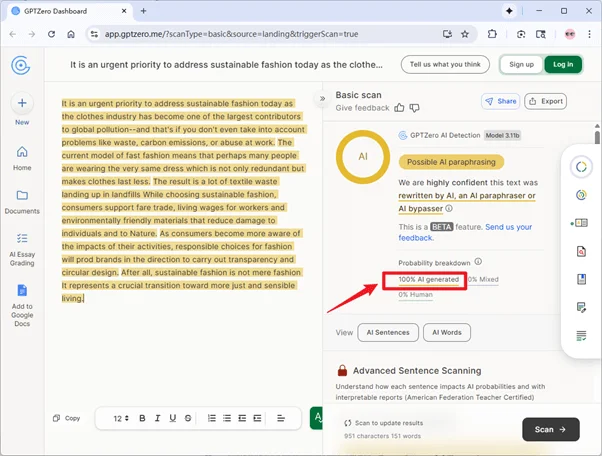This screenshot has height=456, width=602.
Task: Collapse the results panel with chevron
Action: [x=322, y=99]
